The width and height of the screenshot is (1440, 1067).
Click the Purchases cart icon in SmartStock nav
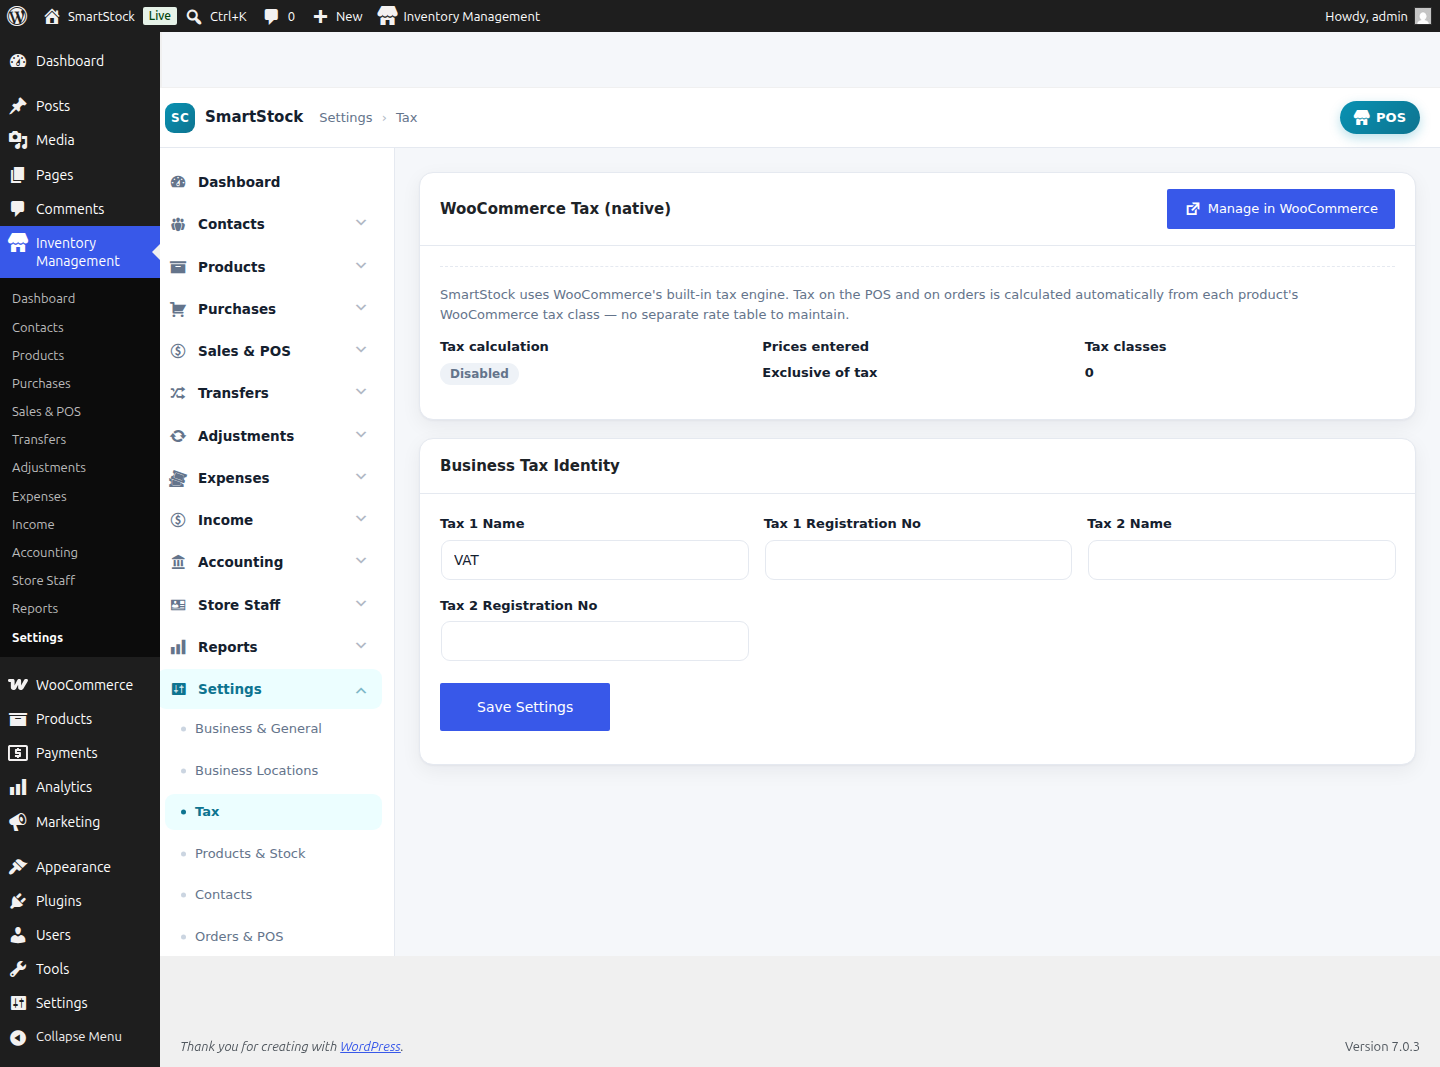pyautogui.click(x=178, y=309)
